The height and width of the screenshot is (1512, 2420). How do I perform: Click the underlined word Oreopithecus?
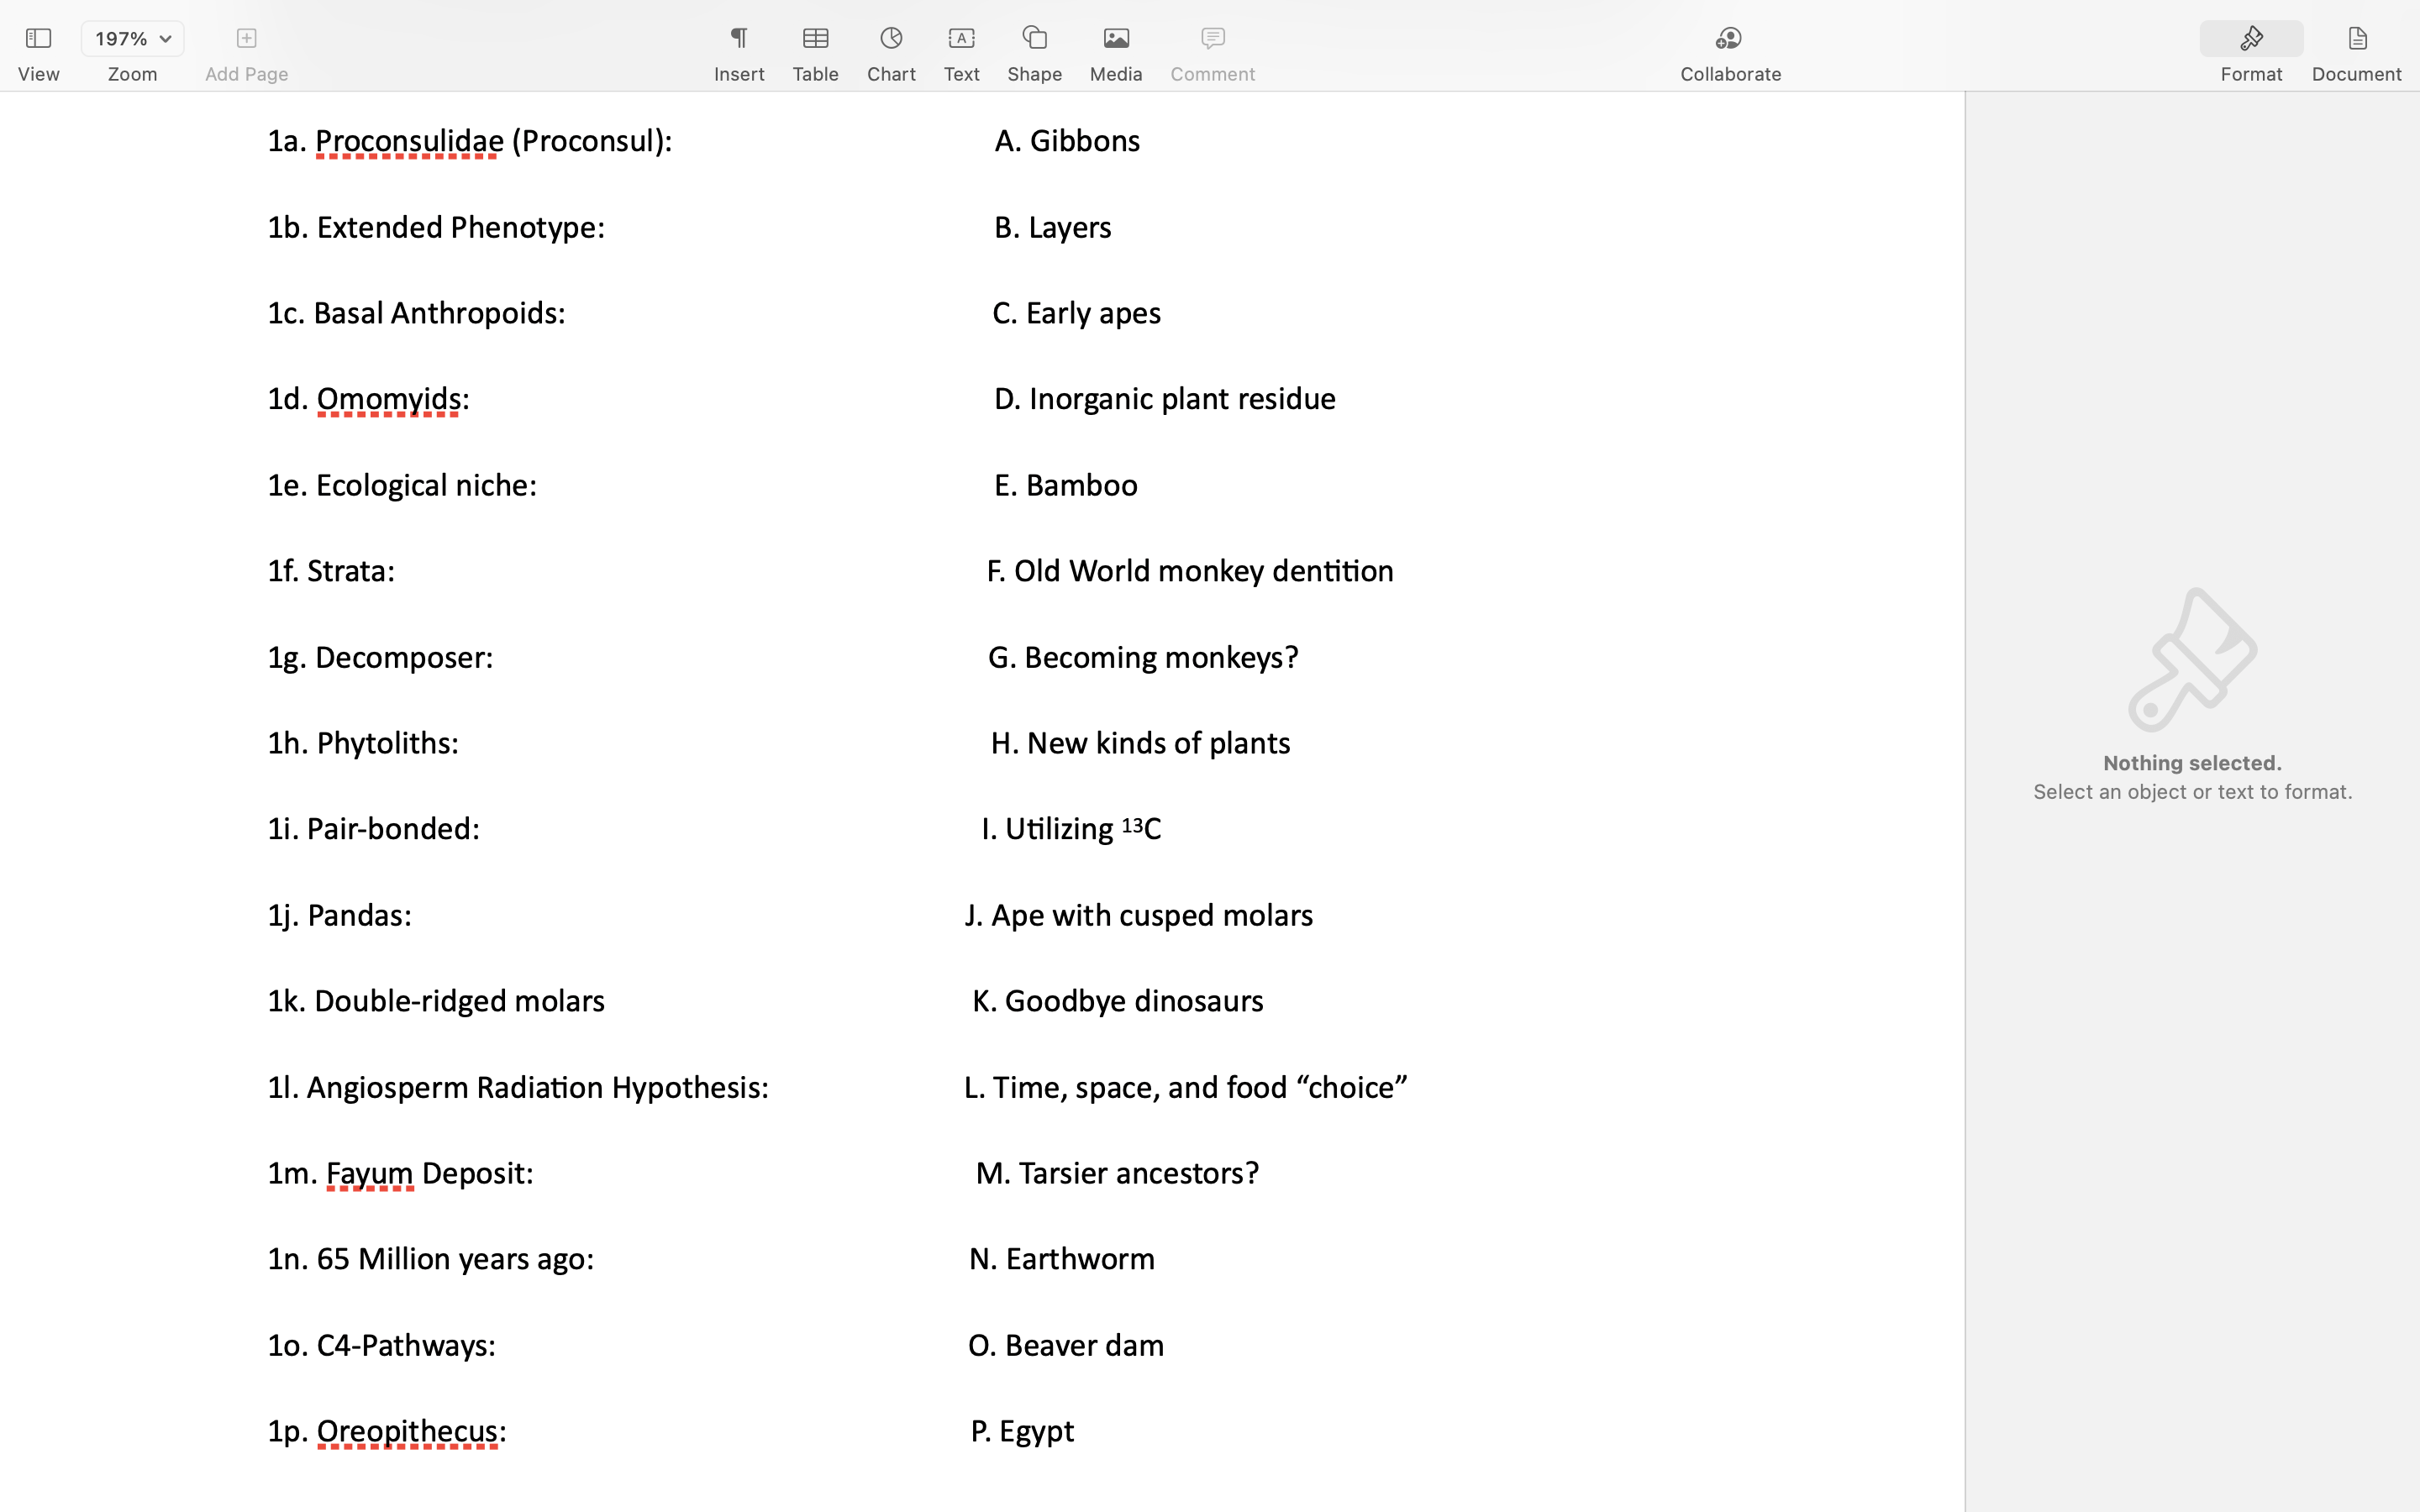point(407,1432)
